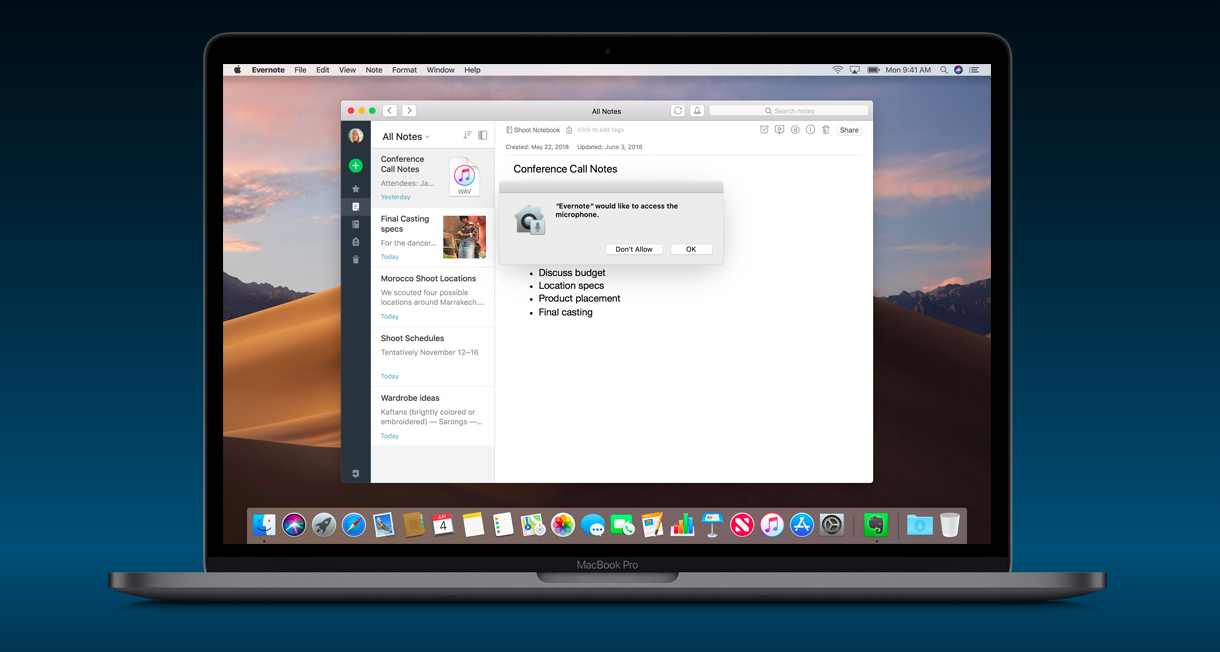Open note list sort options
Viewport: 1220px width, 652px height.
tap(467, 136)
